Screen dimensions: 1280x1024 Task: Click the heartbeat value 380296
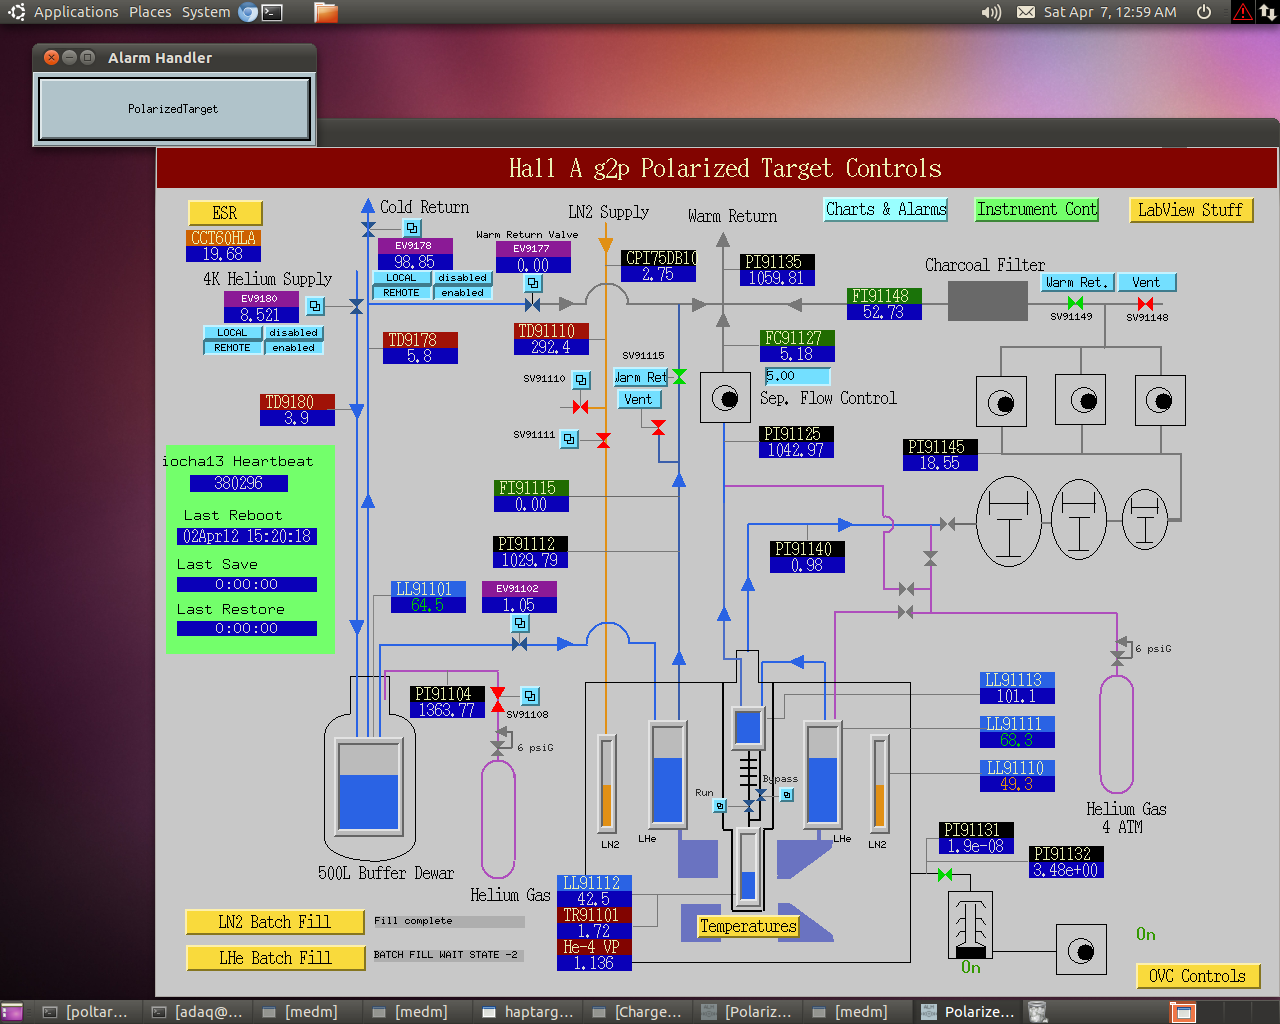click(238, 483)
